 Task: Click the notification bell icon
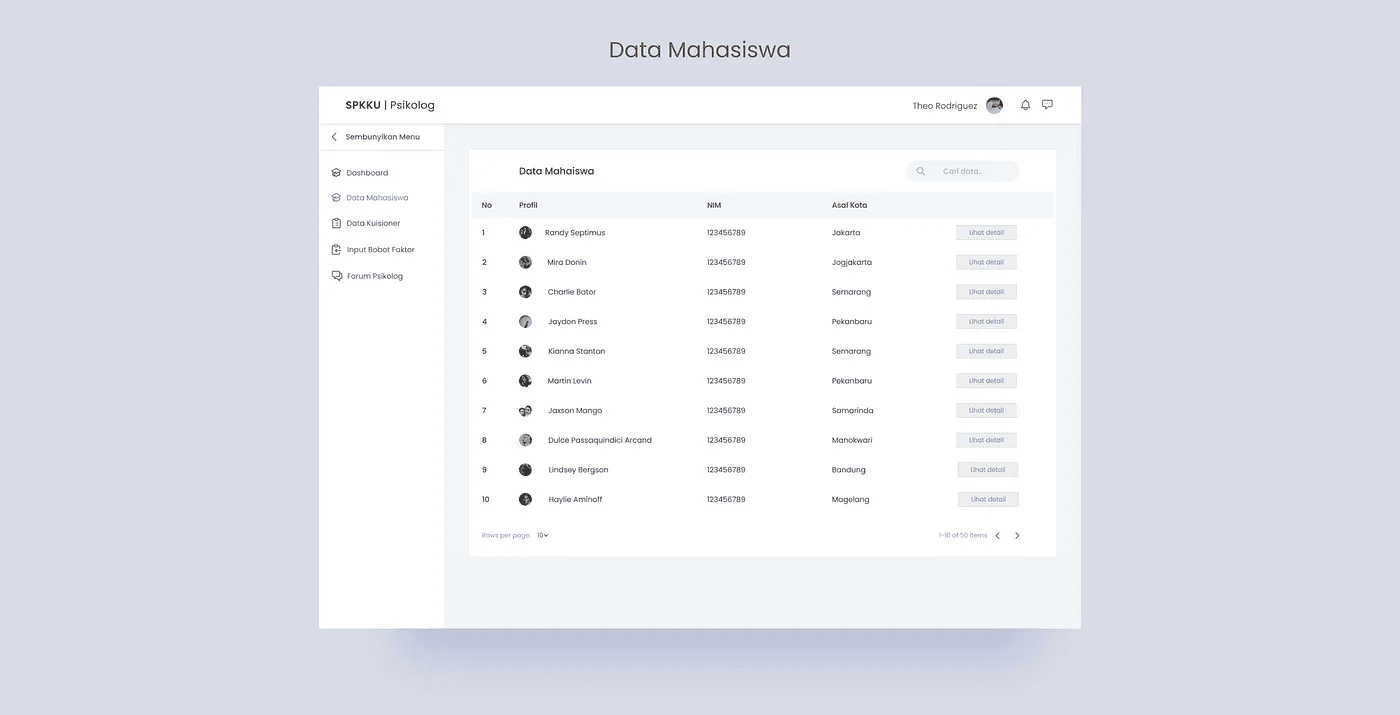click(x=1025, y=105)
